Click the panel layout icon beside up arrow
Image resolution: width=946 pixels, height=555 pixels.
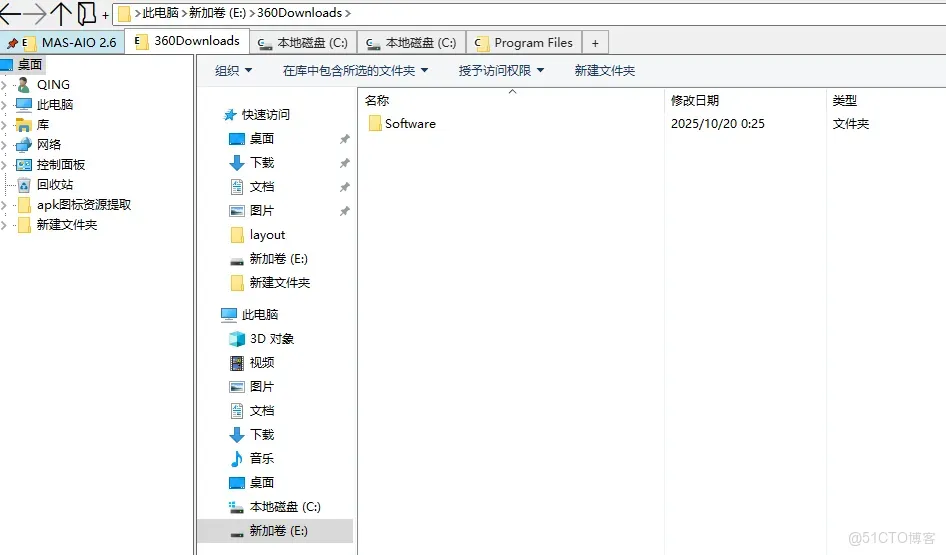point(86,13)
